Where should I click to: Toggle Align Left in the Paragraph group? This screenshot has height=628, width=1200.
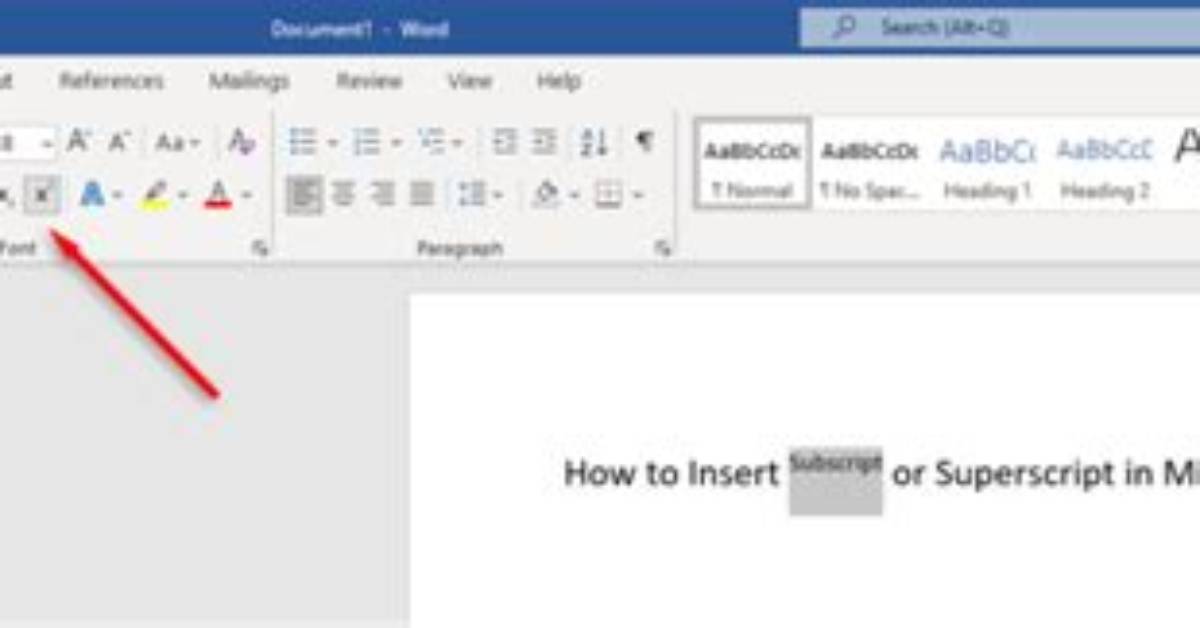click(303, 195)
